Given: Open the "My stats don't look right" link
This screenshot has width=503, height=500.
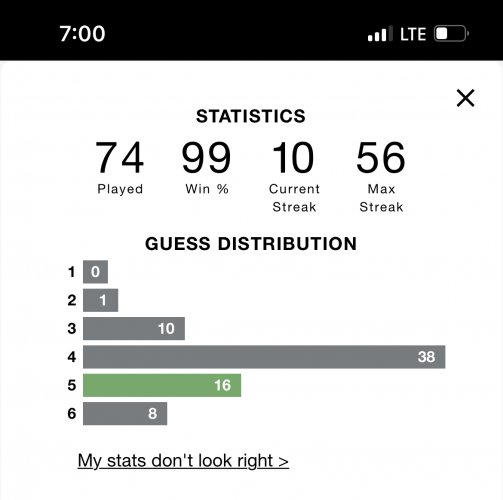Looking at the screenshot, I should [183, 461].
